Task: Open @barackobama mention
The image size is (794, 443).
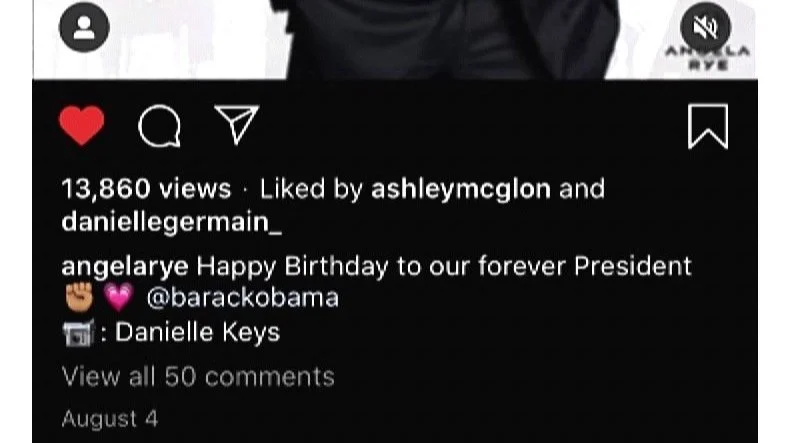Action: (x=243, y=298)
